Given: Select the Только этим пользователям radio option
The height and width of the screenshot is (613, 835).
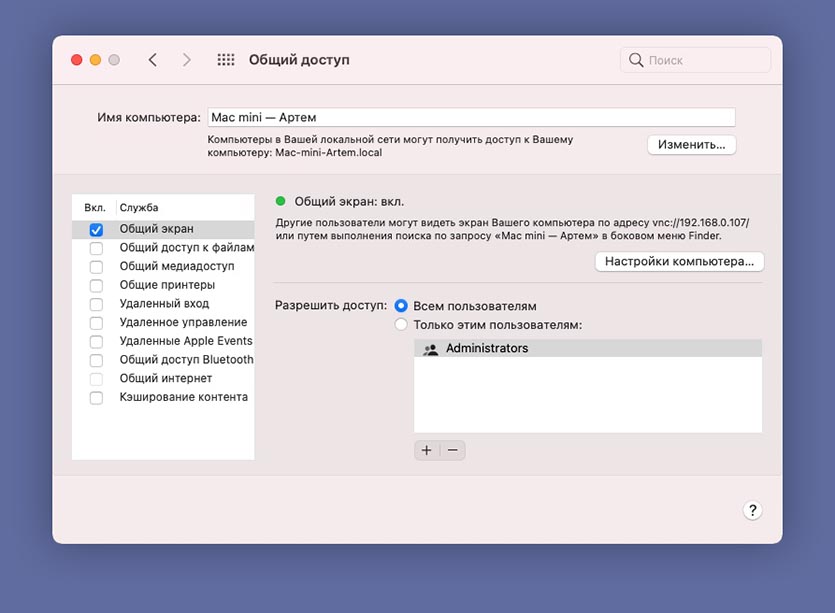Looking at the screenshot, I should 401,325.
